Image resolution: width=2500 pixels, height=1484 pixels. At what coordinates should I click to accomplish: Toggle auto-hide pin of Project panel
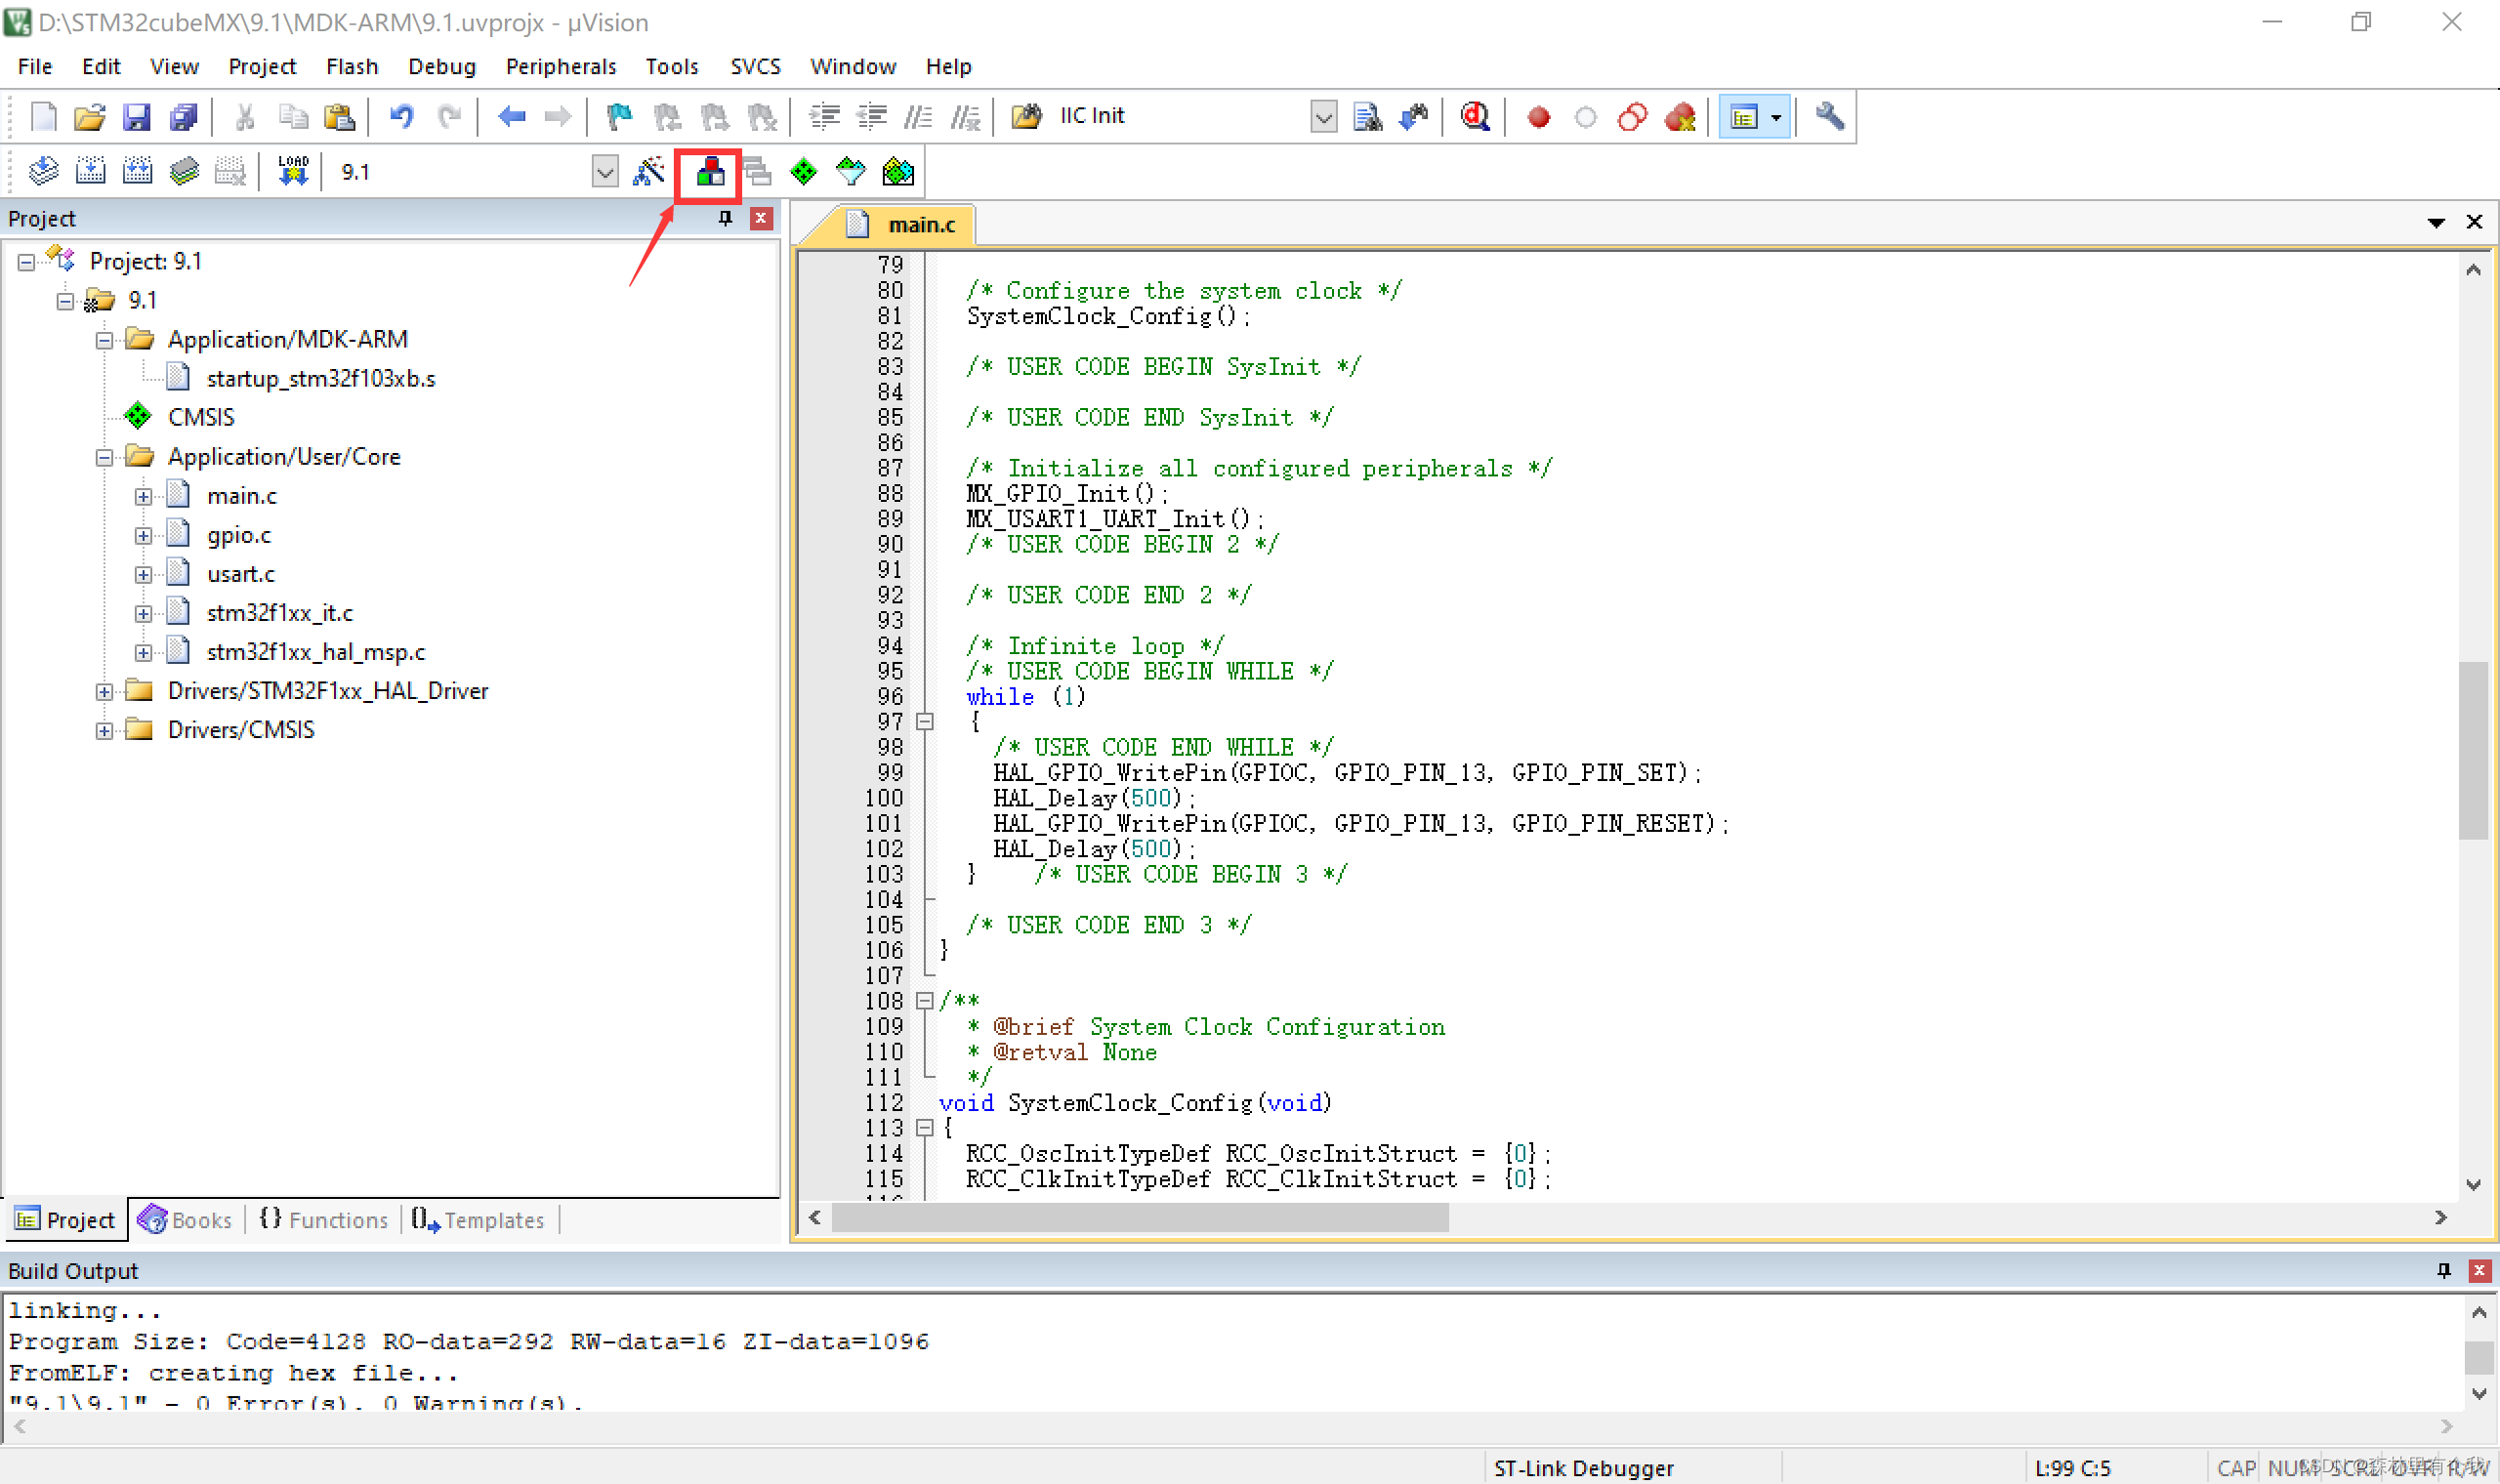(725, 218)
